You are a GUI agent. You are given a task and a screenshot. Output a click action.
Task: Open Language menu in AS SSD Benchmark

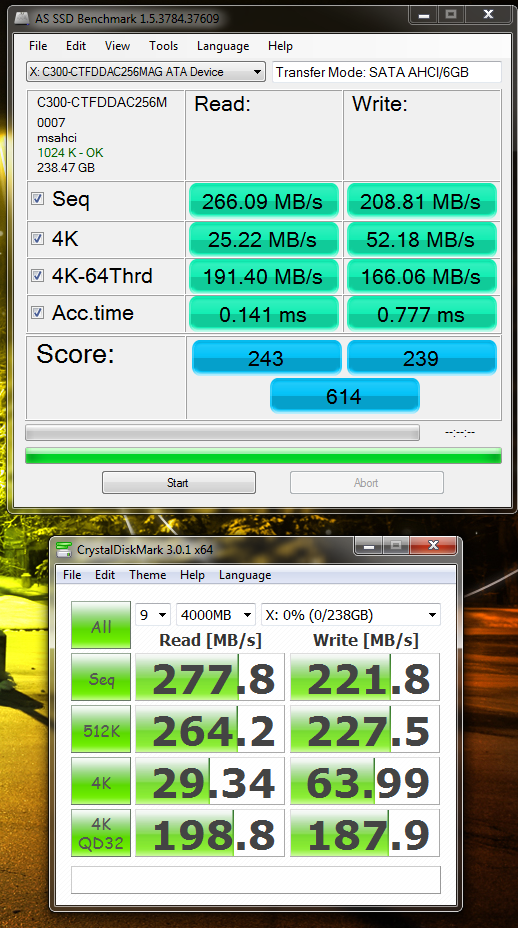(x=223, y=46)
